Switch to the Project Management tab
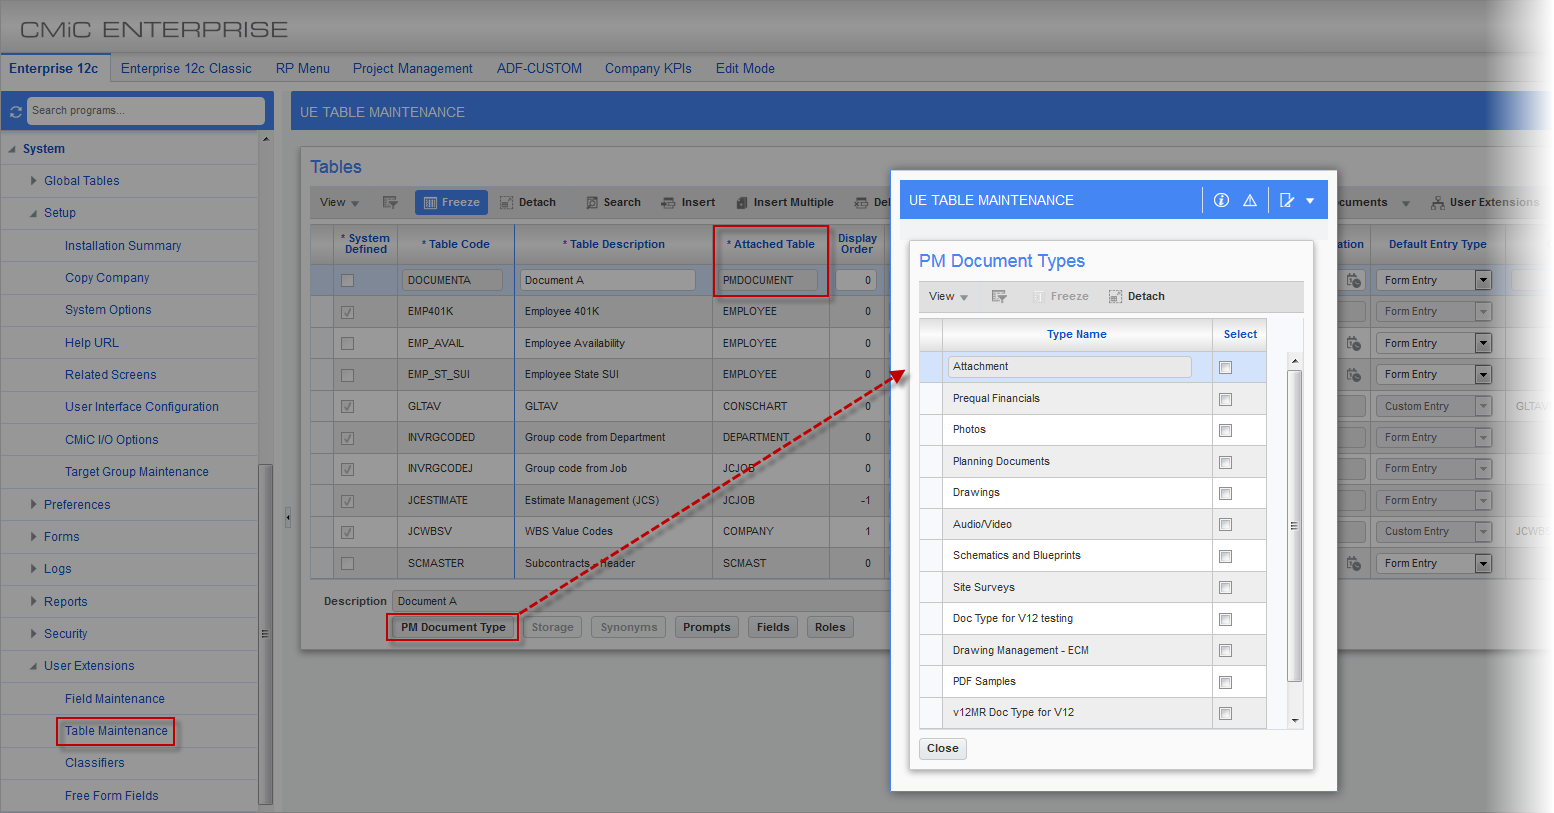Image resolution: width=1554 pixels, height=813 pixels. click(412, 68)
